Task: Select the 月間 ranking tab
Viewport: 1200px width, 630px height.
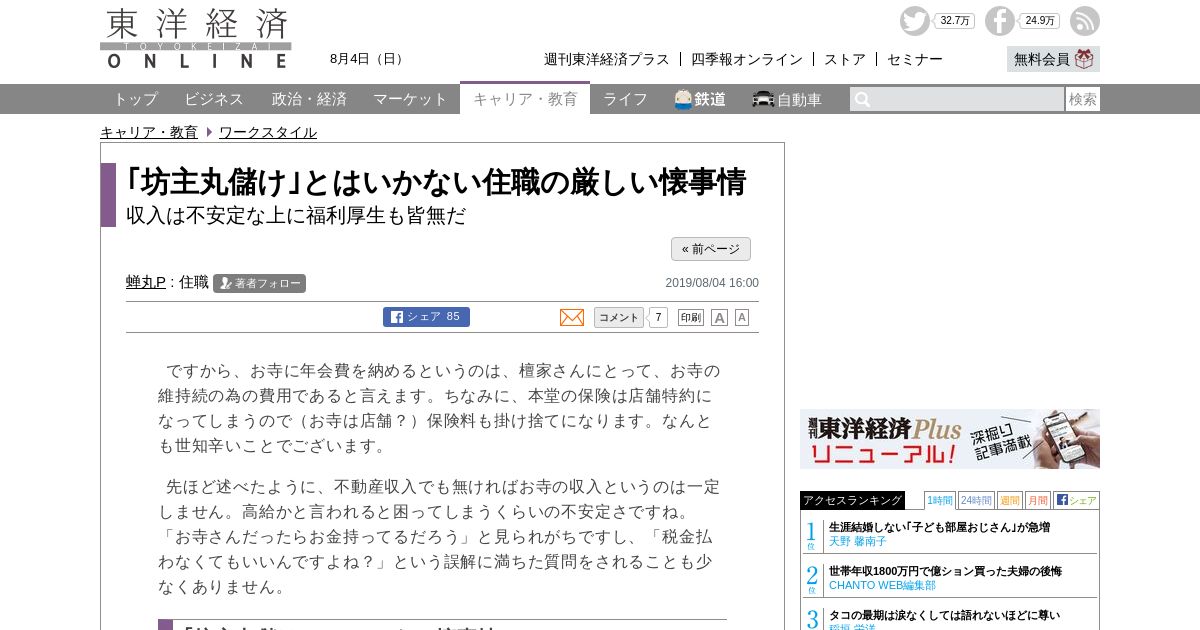Action: coord(1038,500)
